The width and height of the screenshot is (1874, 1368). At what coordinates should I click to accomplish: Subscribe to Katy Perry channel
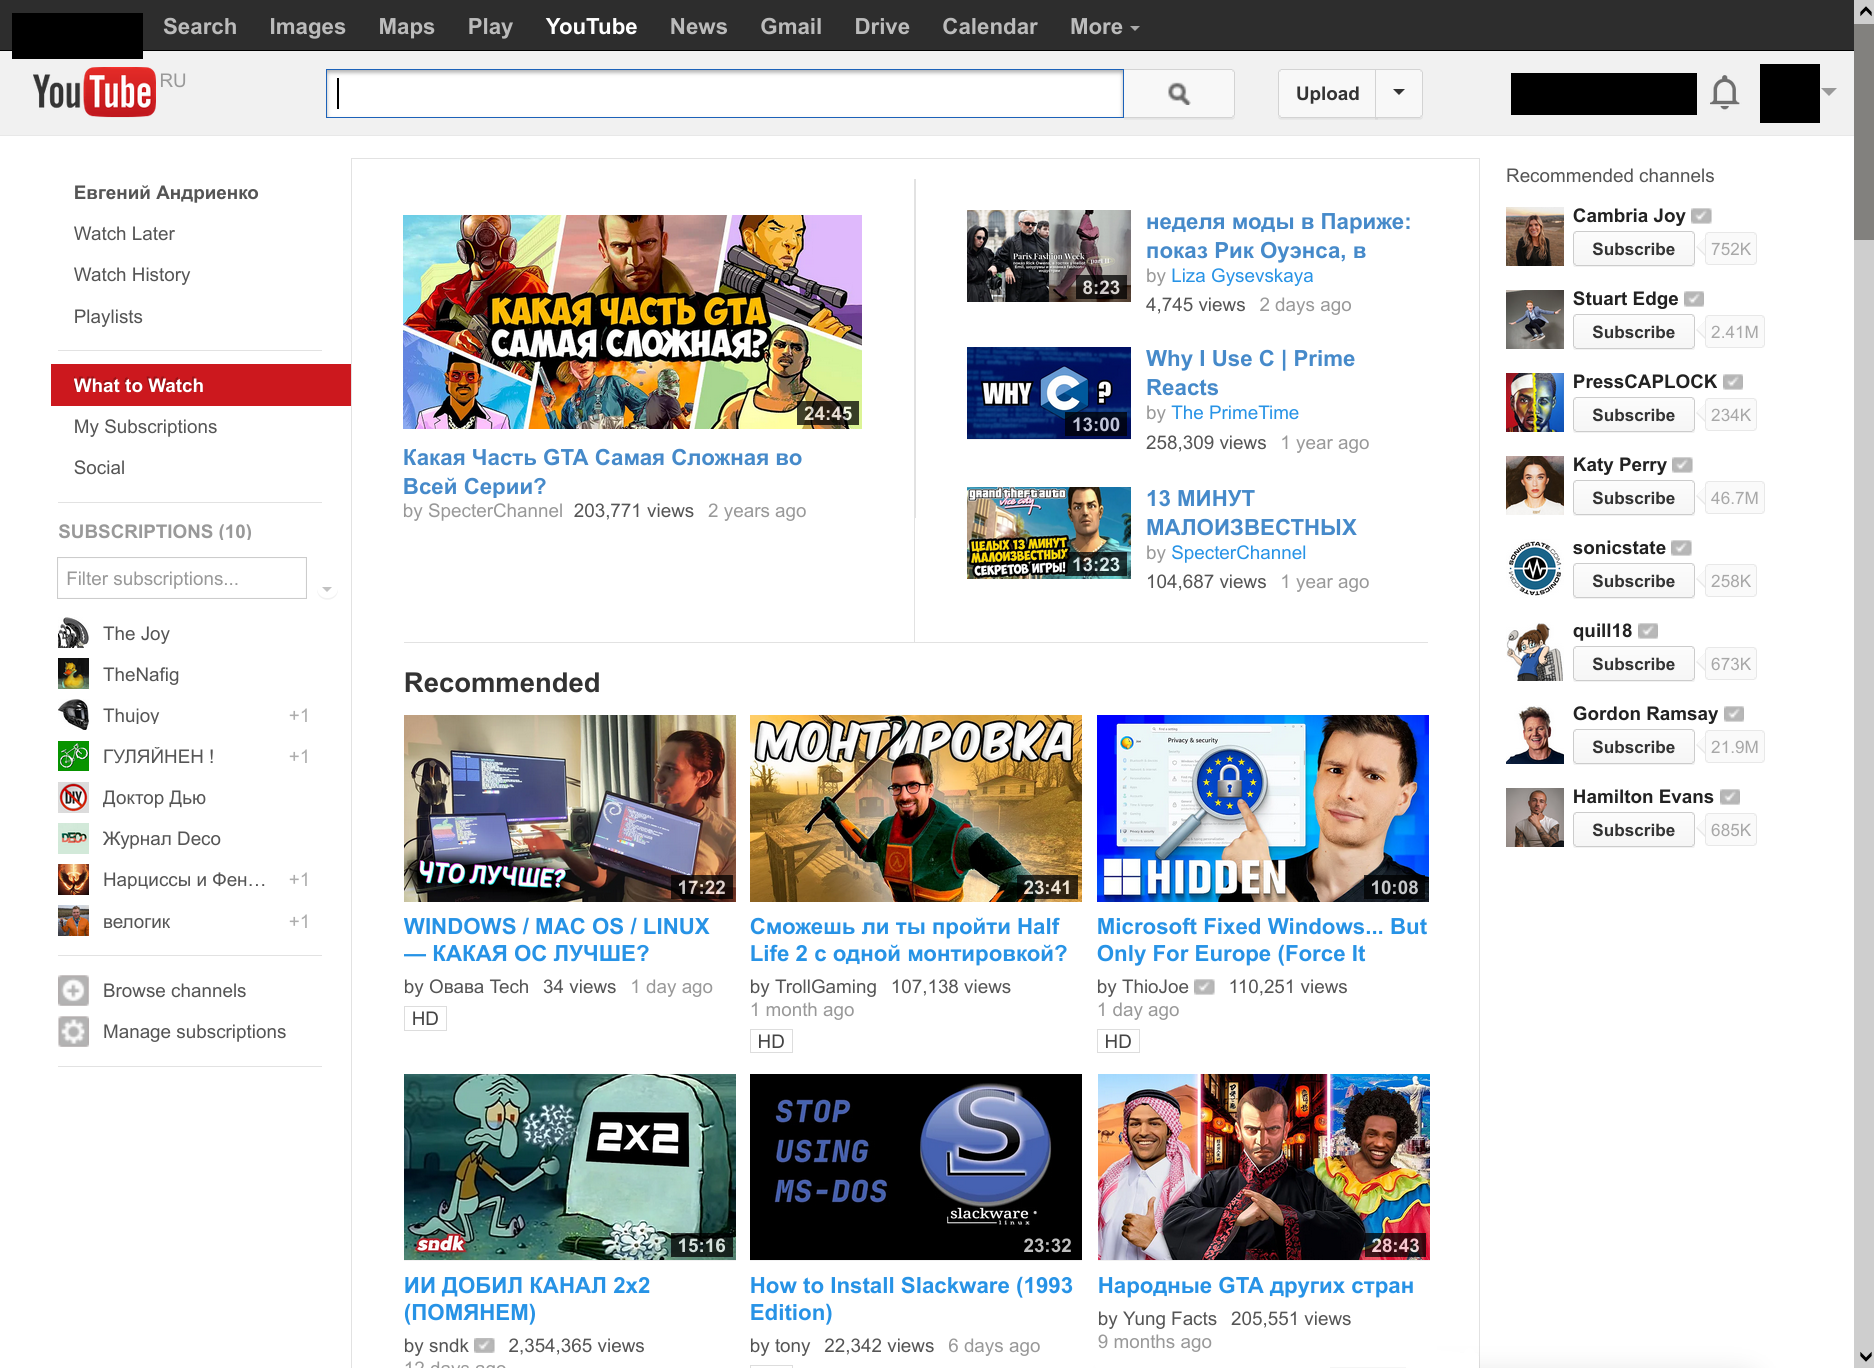point(1632,498)
